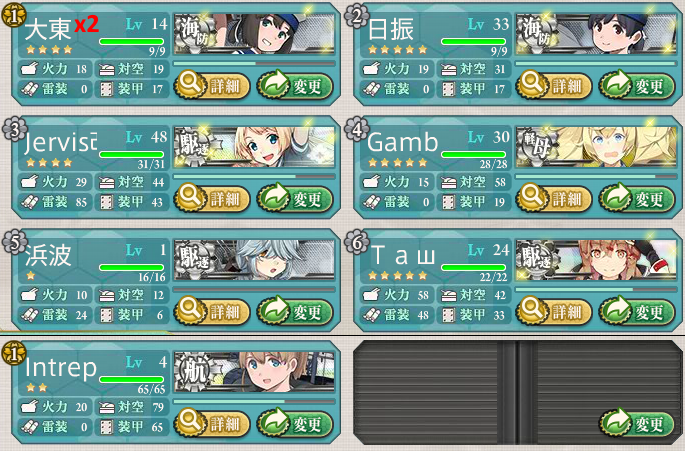Click the 変更 button on empty slot

[x=637, y=423]
